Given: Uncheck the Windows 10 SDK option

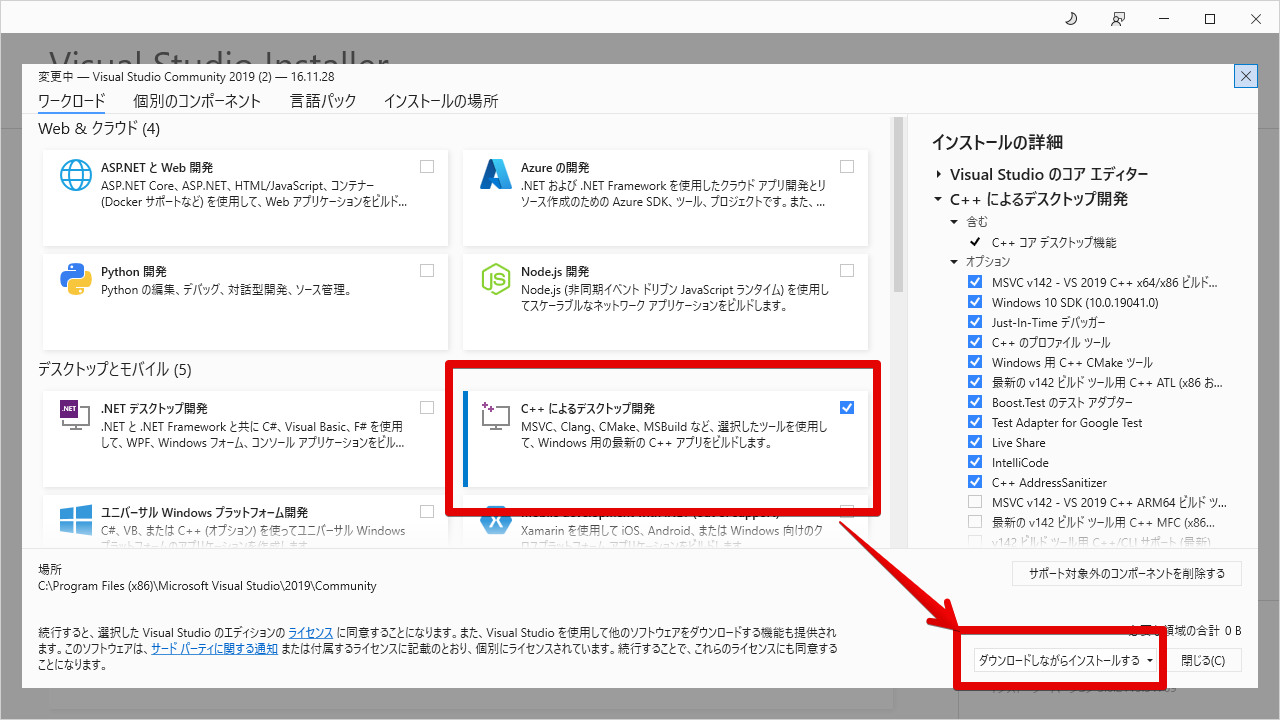Looking at the screenshot, I should pos(975,302).
